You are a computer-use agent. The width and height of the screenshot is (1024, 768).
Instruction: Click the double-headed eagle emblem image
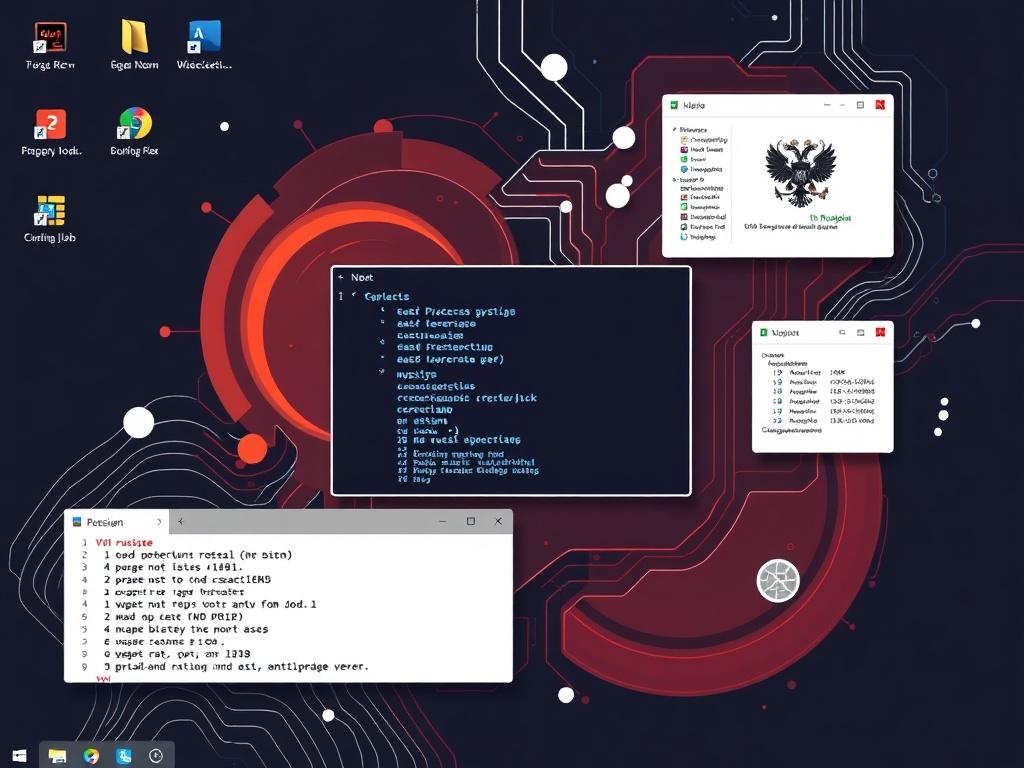[799, 170]
